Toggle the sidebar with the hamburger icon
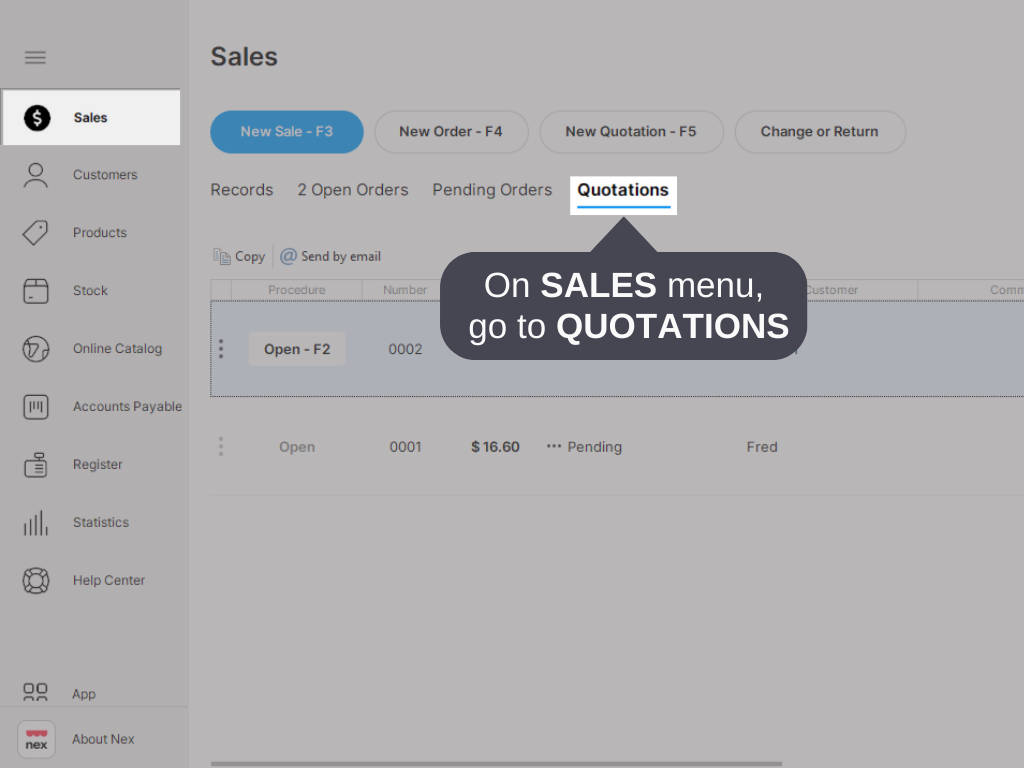The image size is (1024, 768). pos(35,57)
